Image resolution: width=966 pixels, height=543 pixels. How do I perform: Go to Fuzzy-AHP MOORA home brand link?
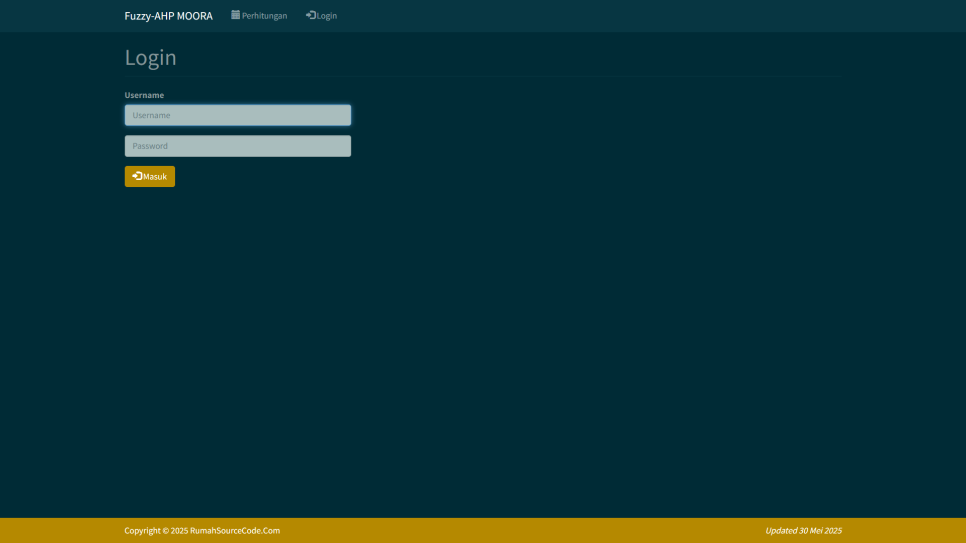[x=168, y=16]
